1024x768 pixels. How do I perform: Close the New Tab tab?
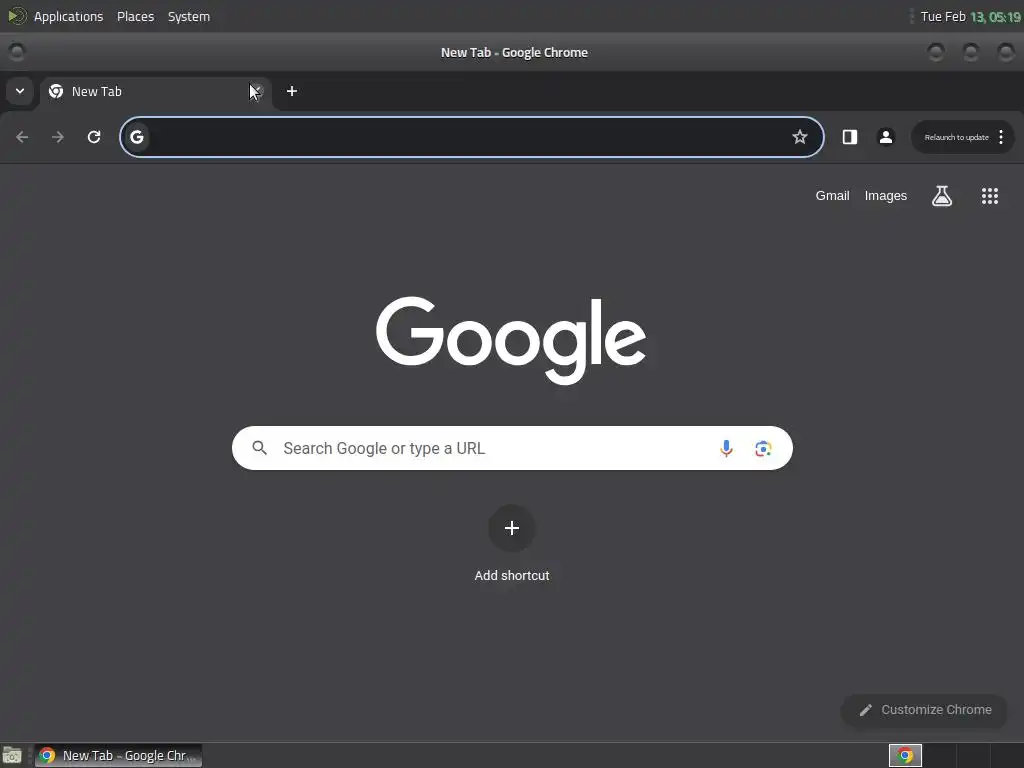point(257,91)
